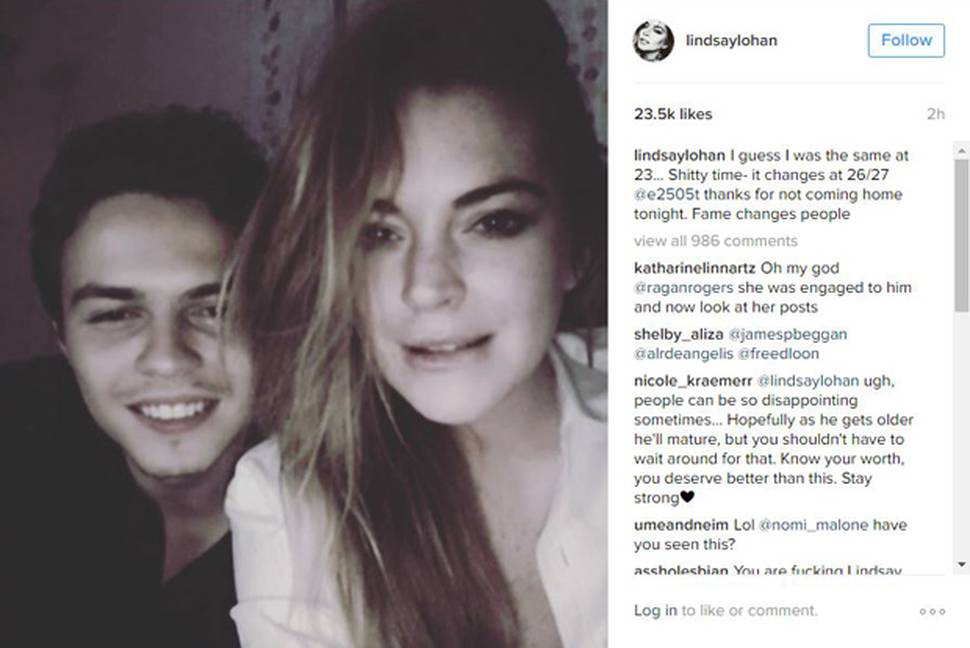Click the posted selfie photo
Viewport: 970px width, 648px height.
tap(303, 324)
